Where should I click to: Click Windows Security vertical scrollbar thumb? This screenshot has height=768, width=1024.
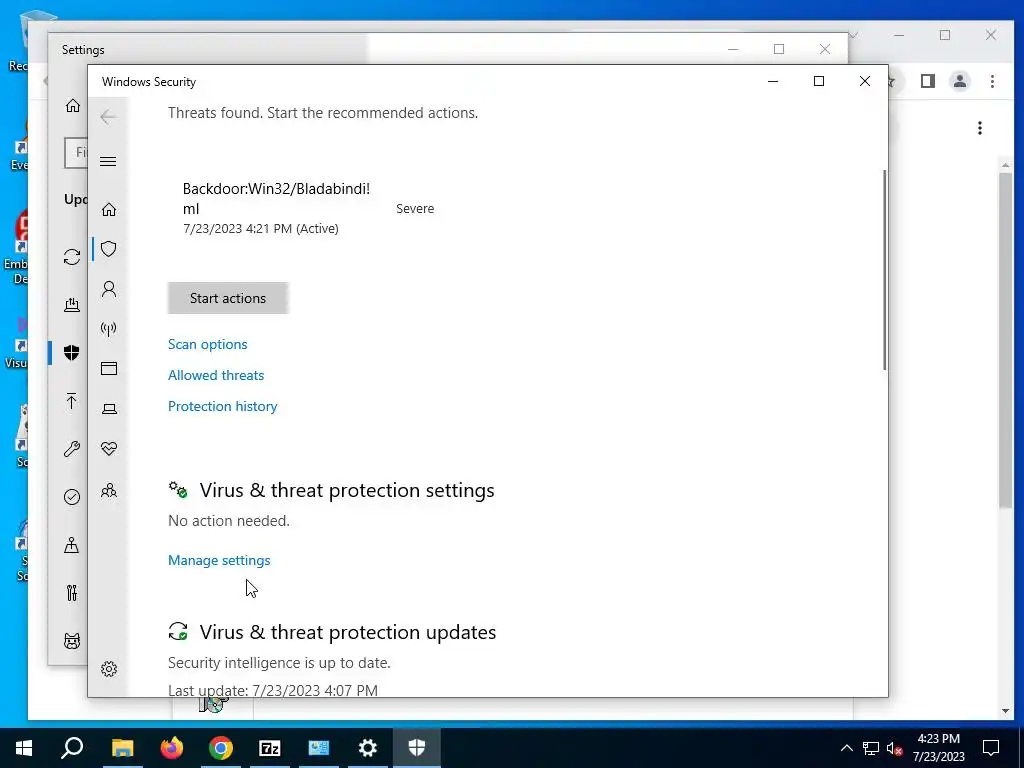884,270
